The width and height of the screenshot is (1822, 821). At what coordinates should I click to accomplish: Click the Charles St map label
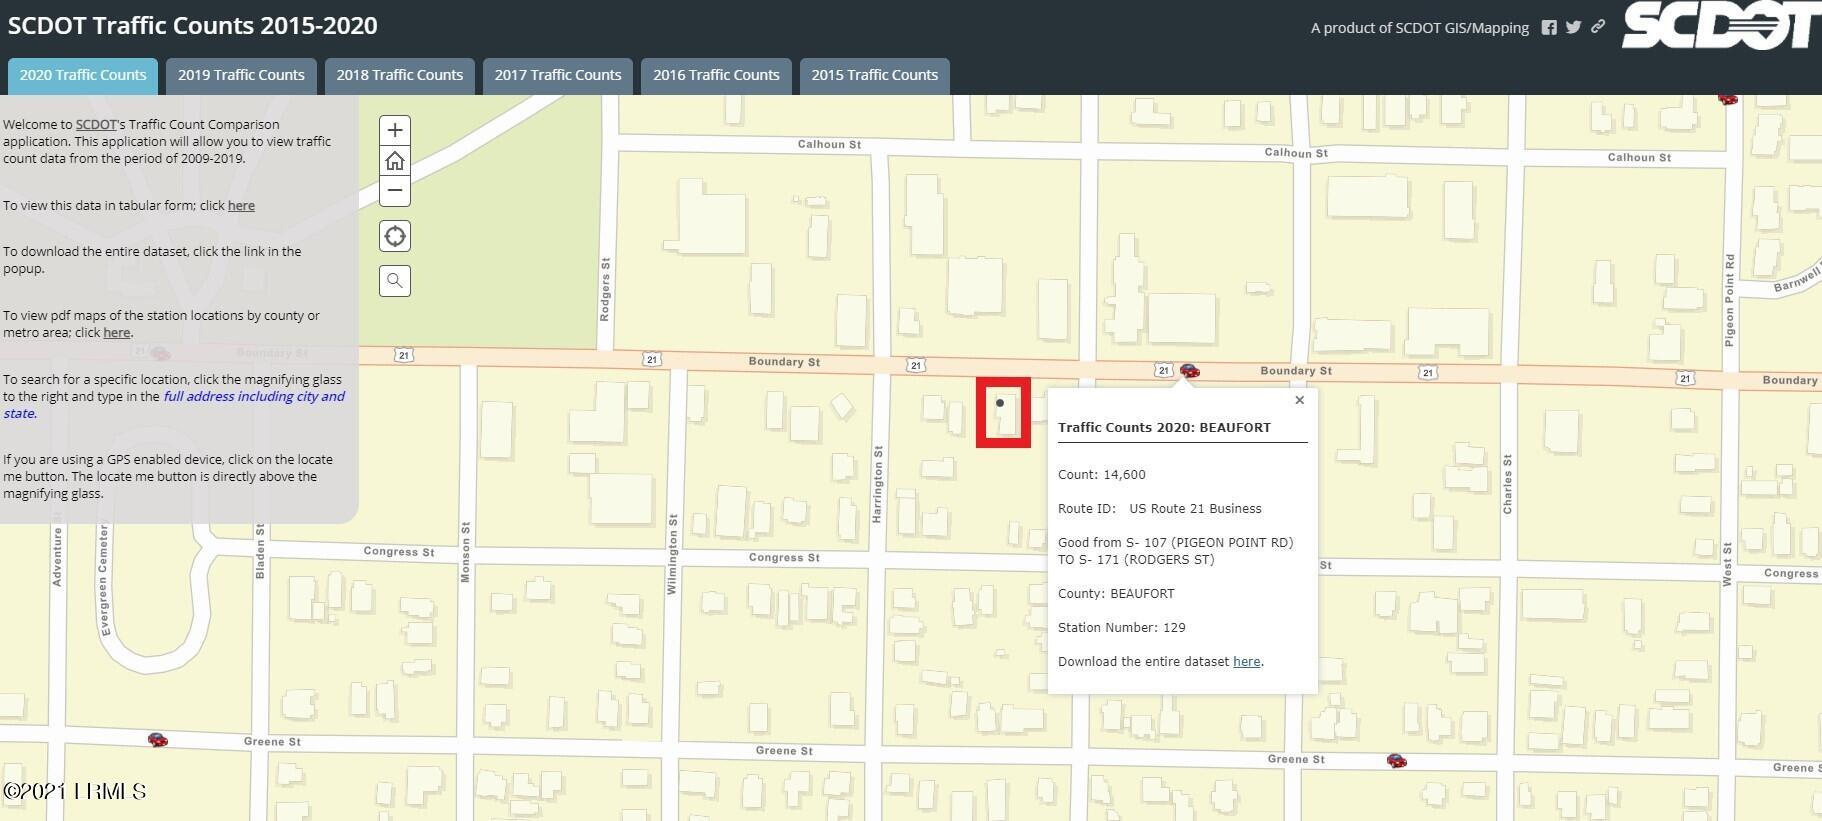(1508, 485)
